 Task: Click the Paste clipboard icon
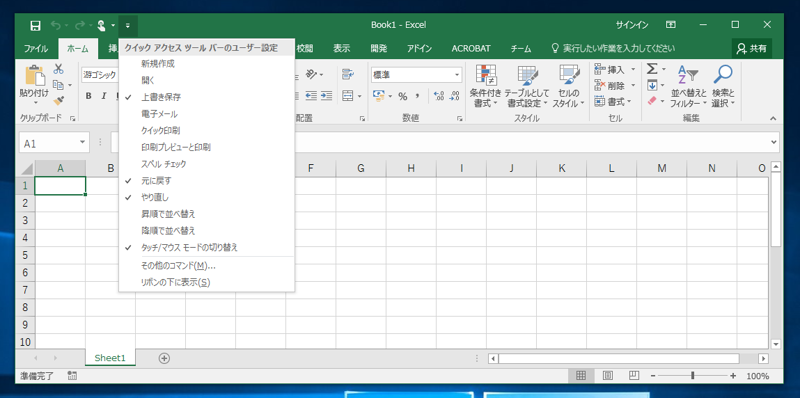(x=35, y=75)
